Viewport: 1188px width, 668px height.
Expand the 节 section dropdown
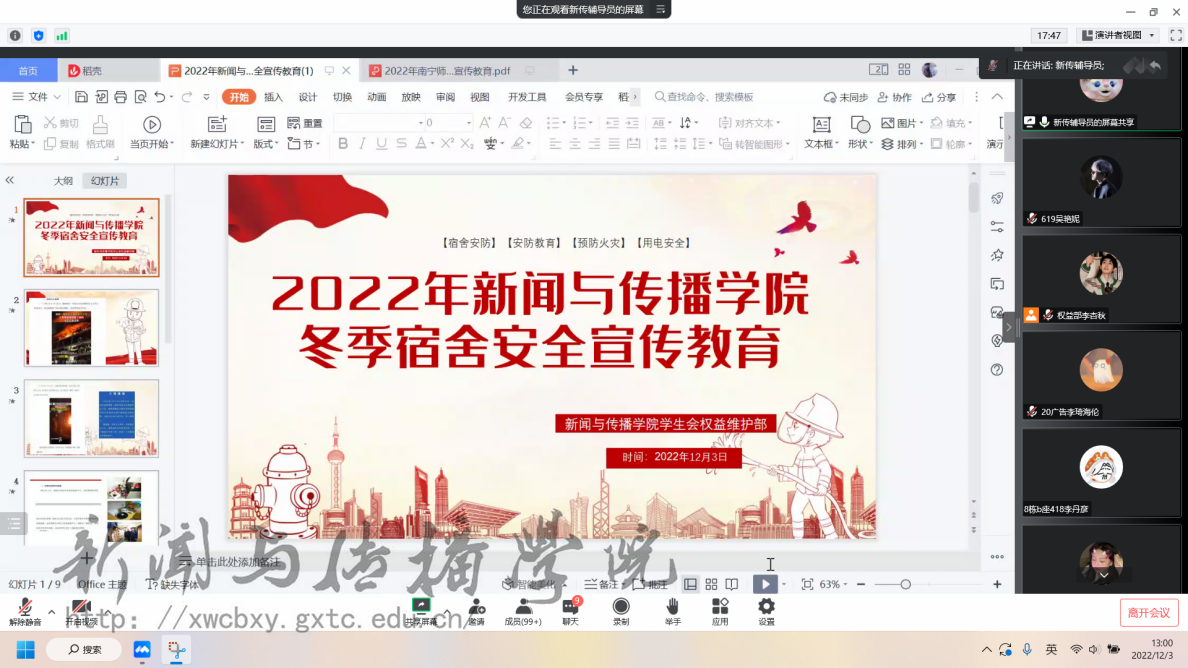pos(317,144)
